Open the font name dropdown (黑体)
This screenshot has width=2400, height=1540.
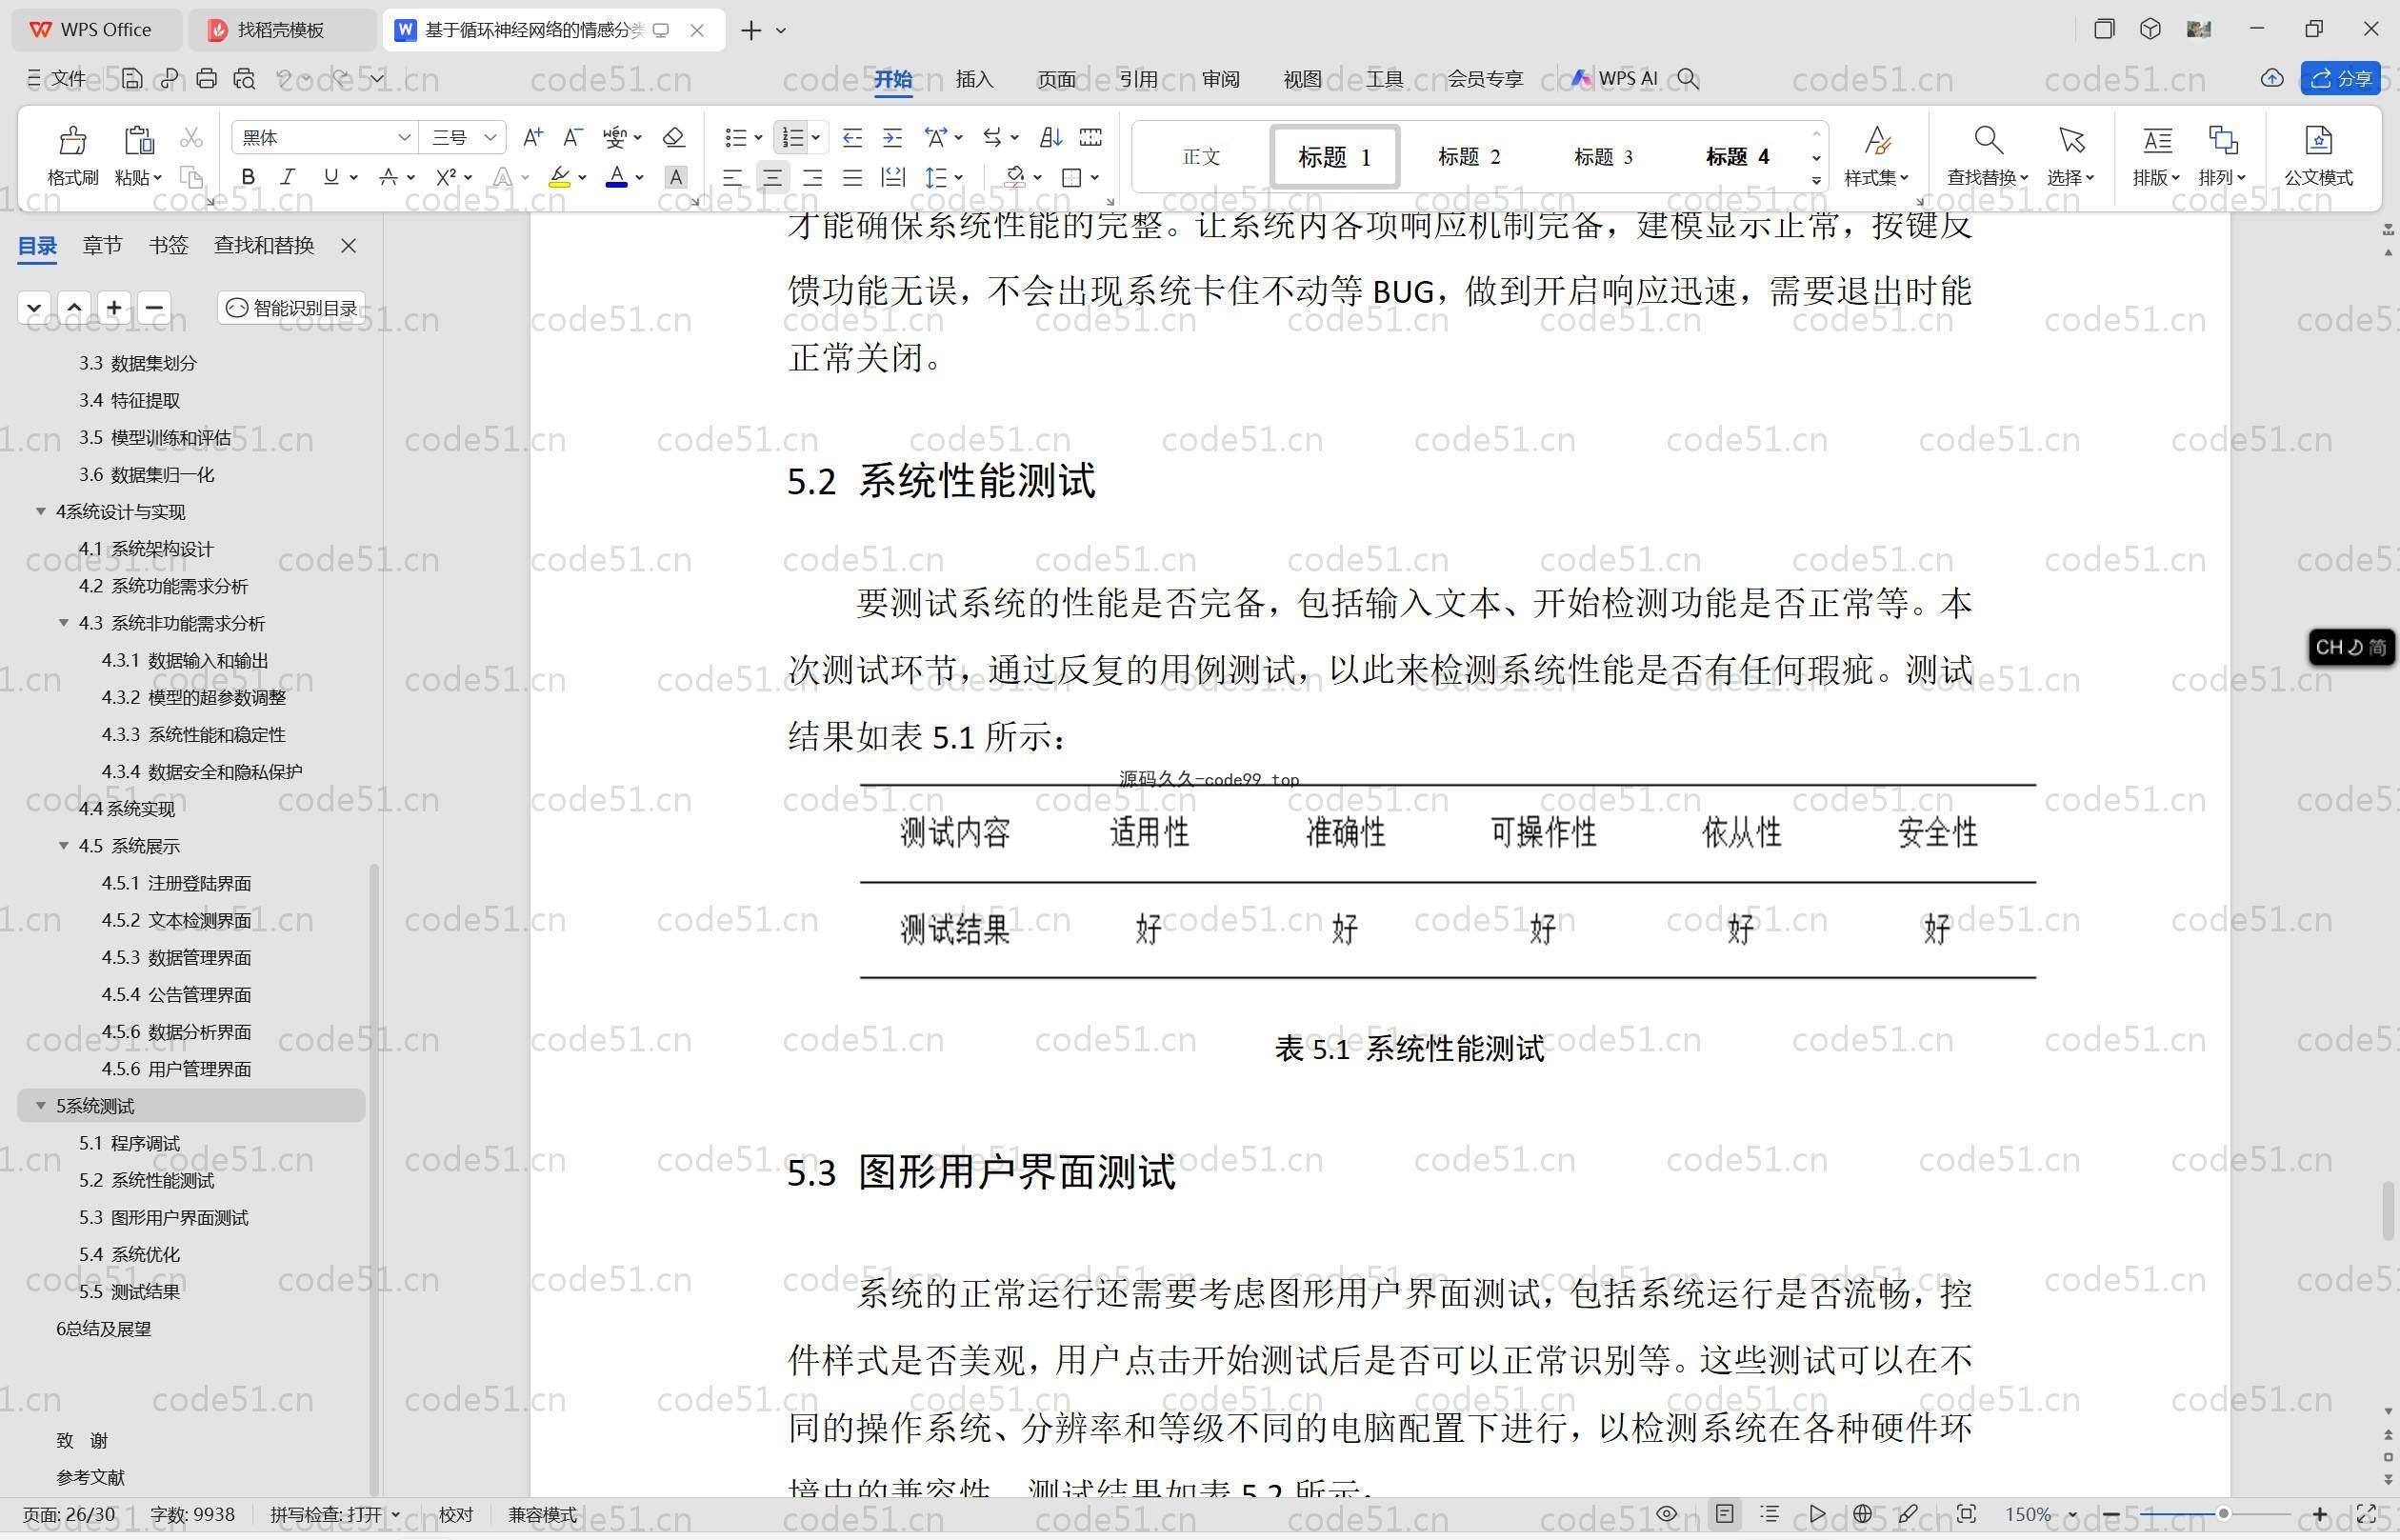pos(404,137)
